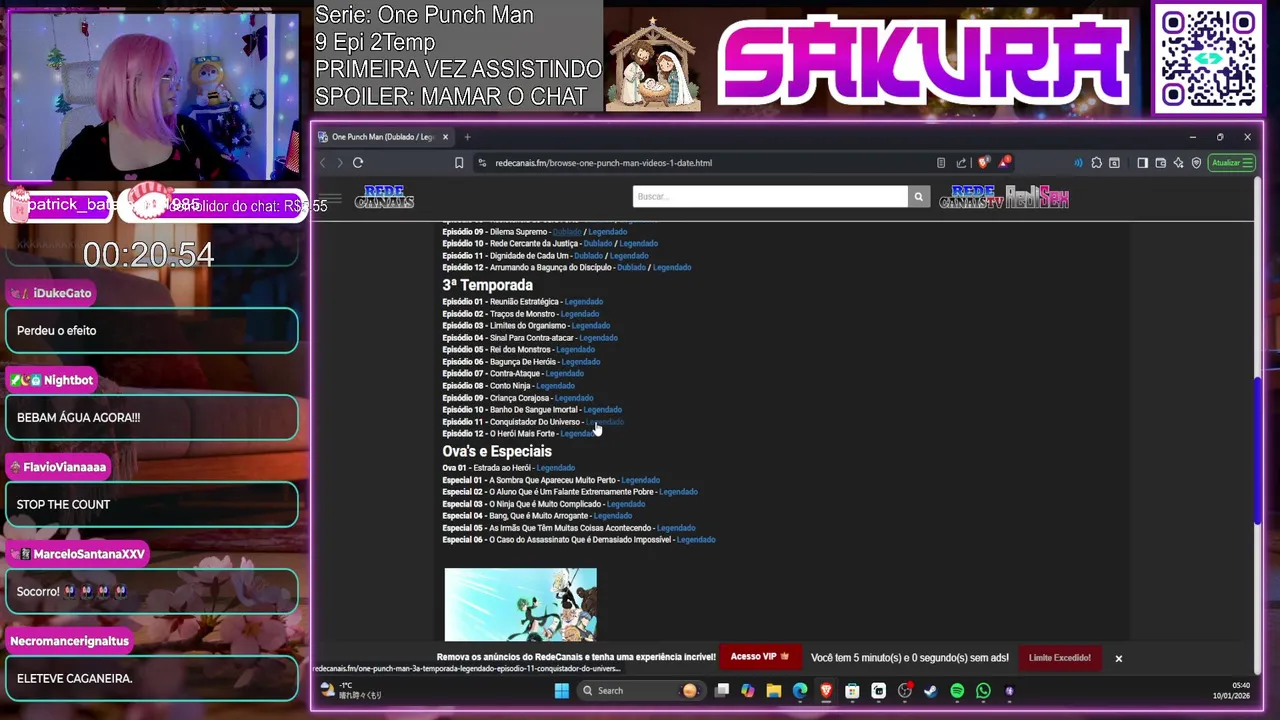Click the page vertical scrollbar thumb

(x=1258, y=450)
